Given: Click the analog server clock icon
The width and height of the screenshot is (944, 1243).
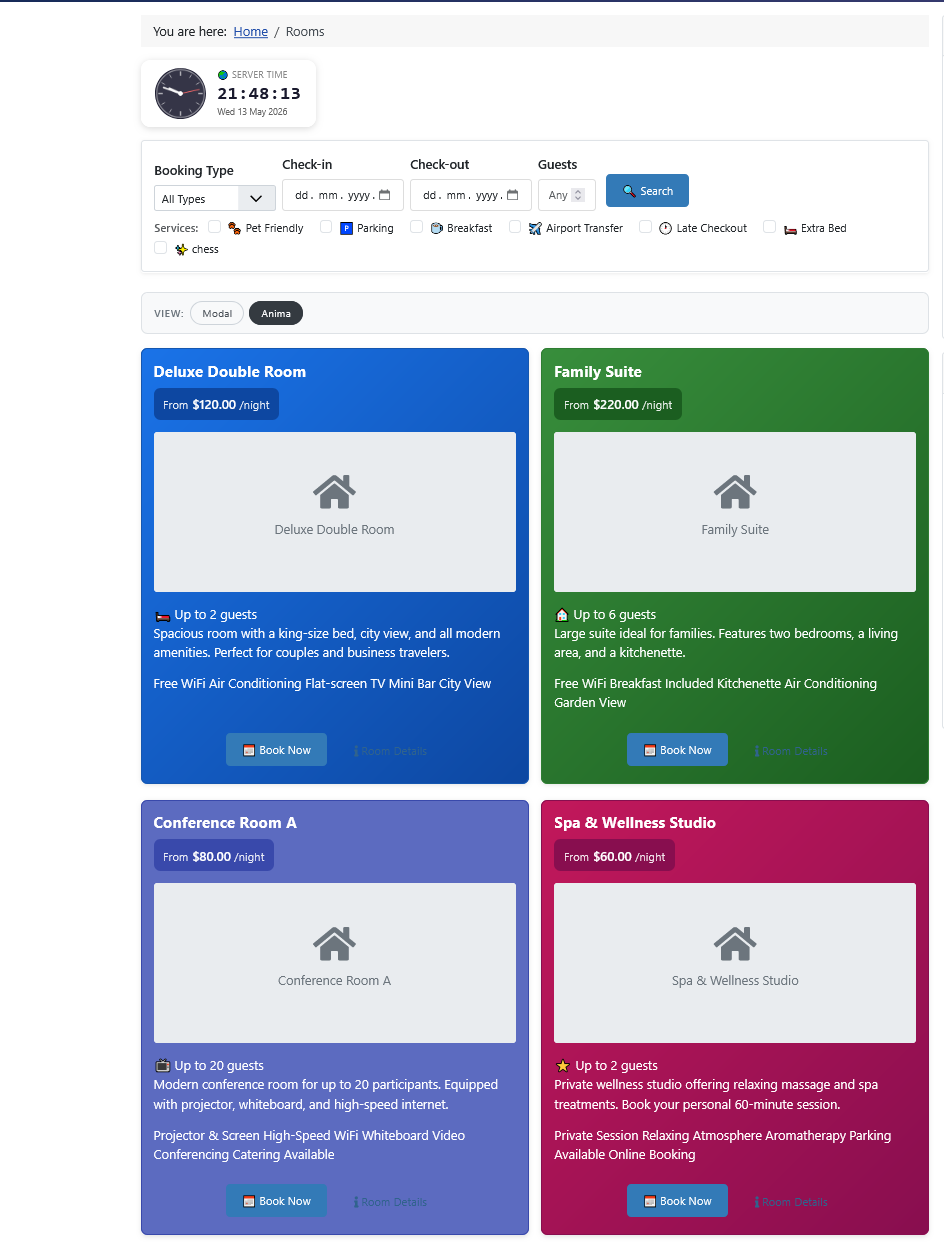Looking at the screenshot, I should (180, 93).
